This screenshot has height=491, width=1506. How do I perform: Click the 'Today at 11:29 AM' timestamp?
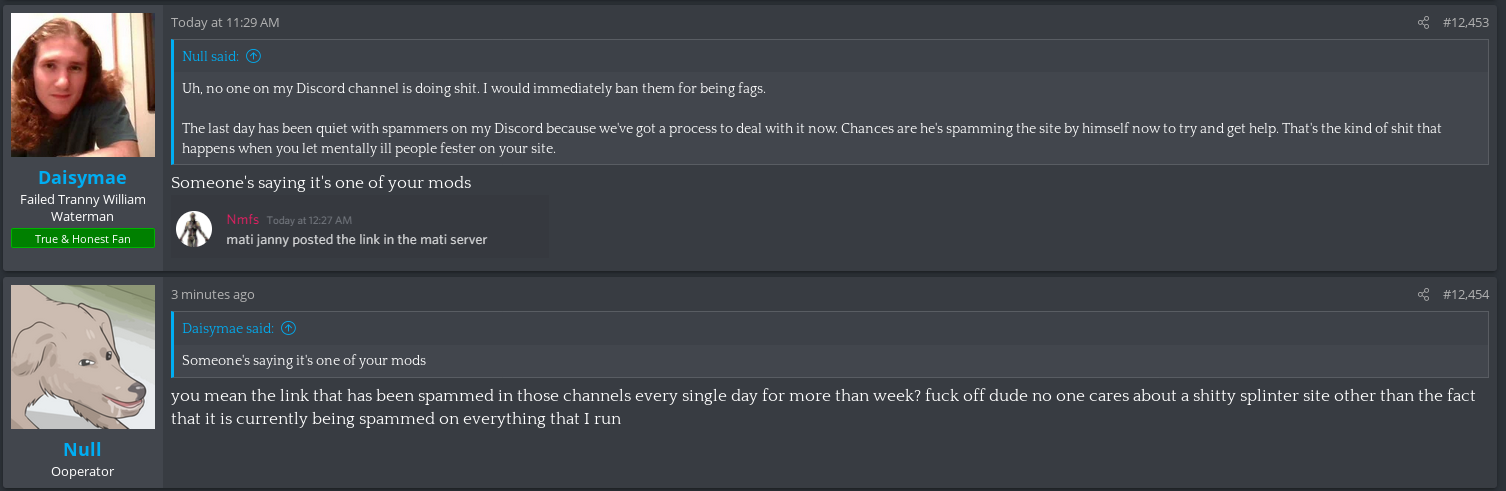click(225, 22)
